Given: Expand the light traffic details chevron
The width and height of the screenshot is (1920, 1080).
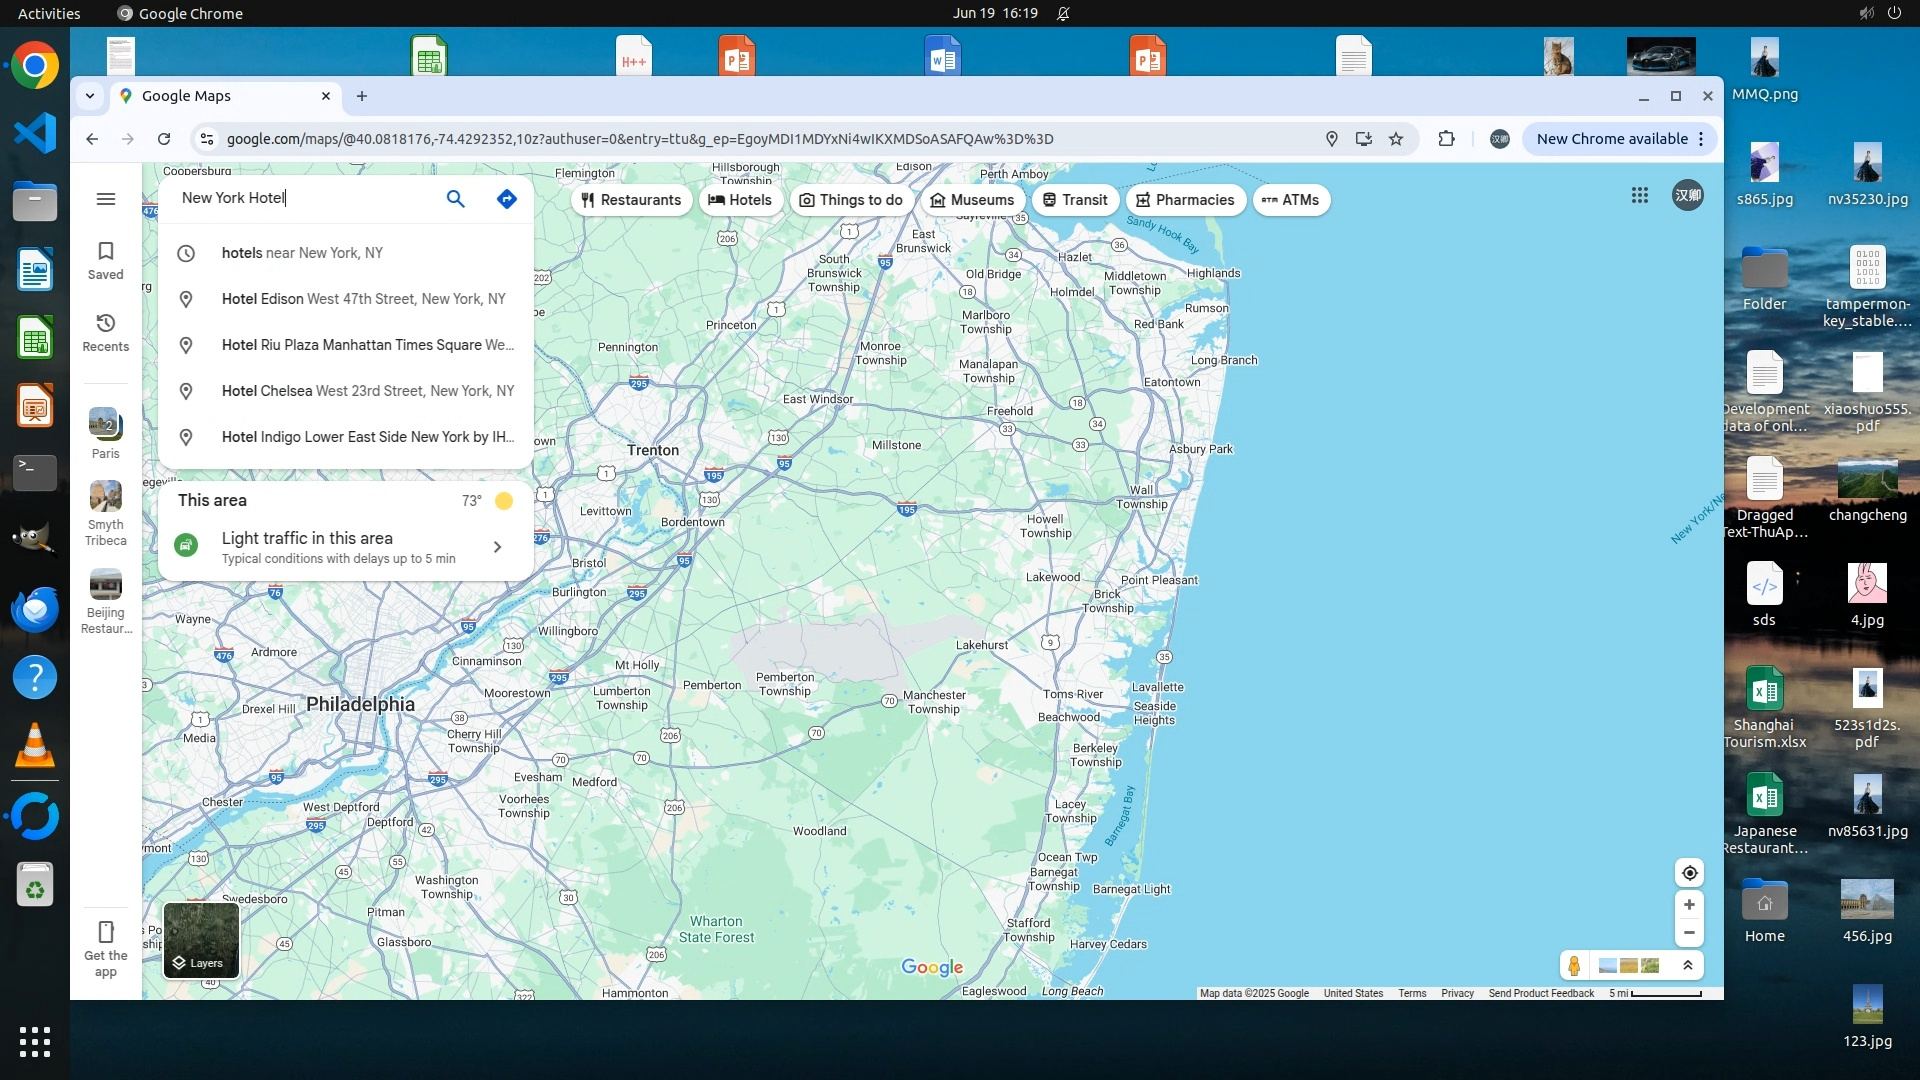Looking at the screenshot, I should tap(497, 547).
